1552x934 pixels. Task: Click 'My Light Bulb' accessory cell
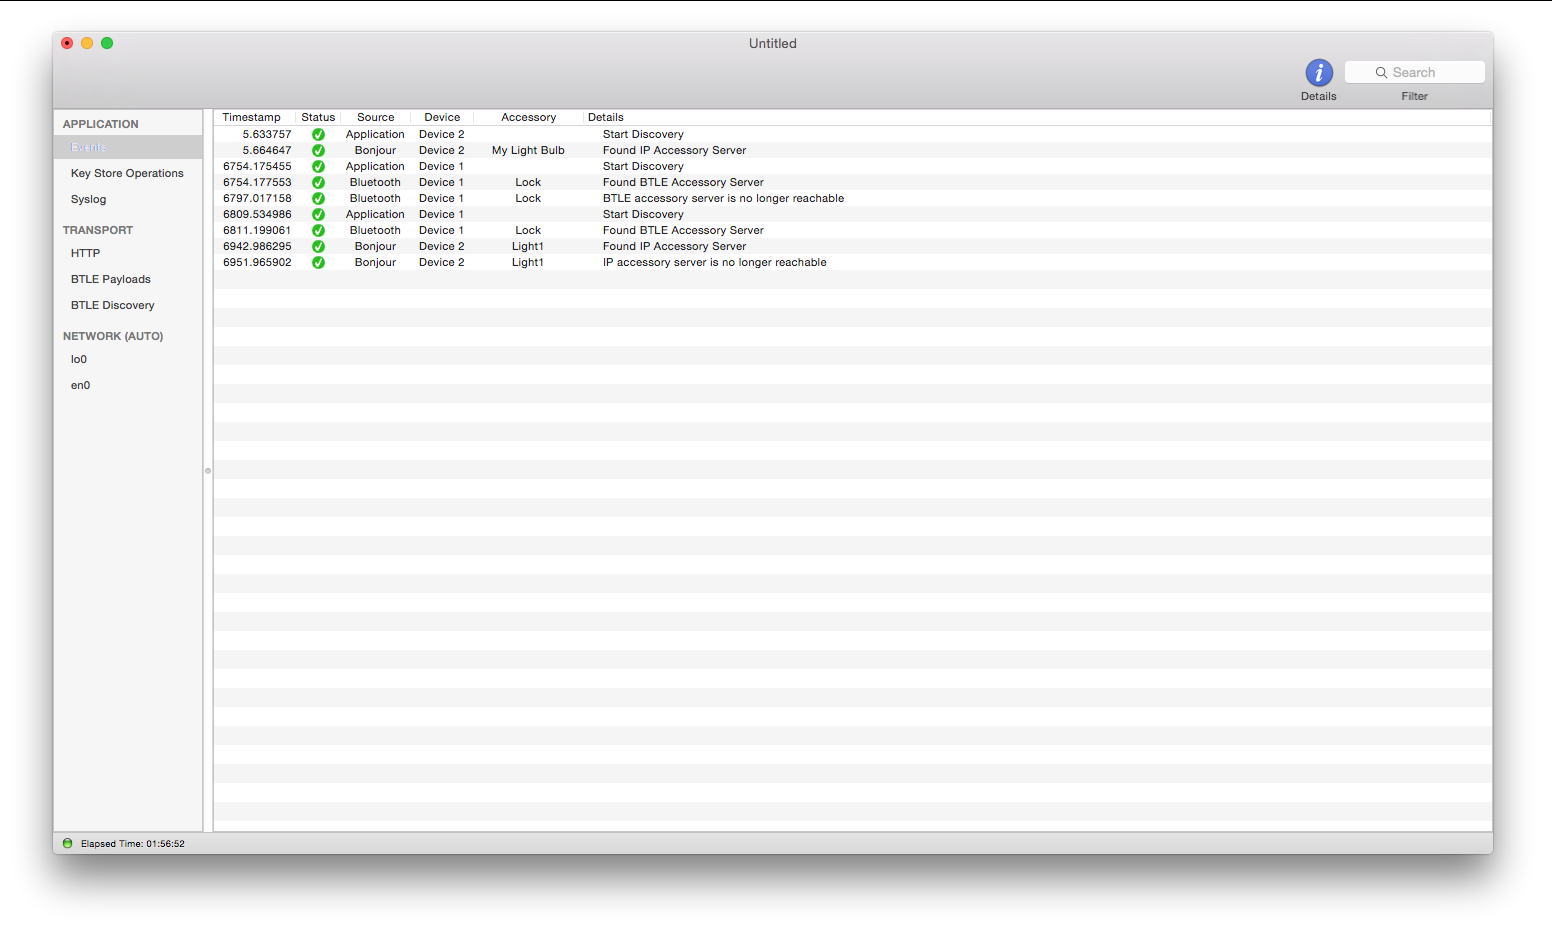528,150
